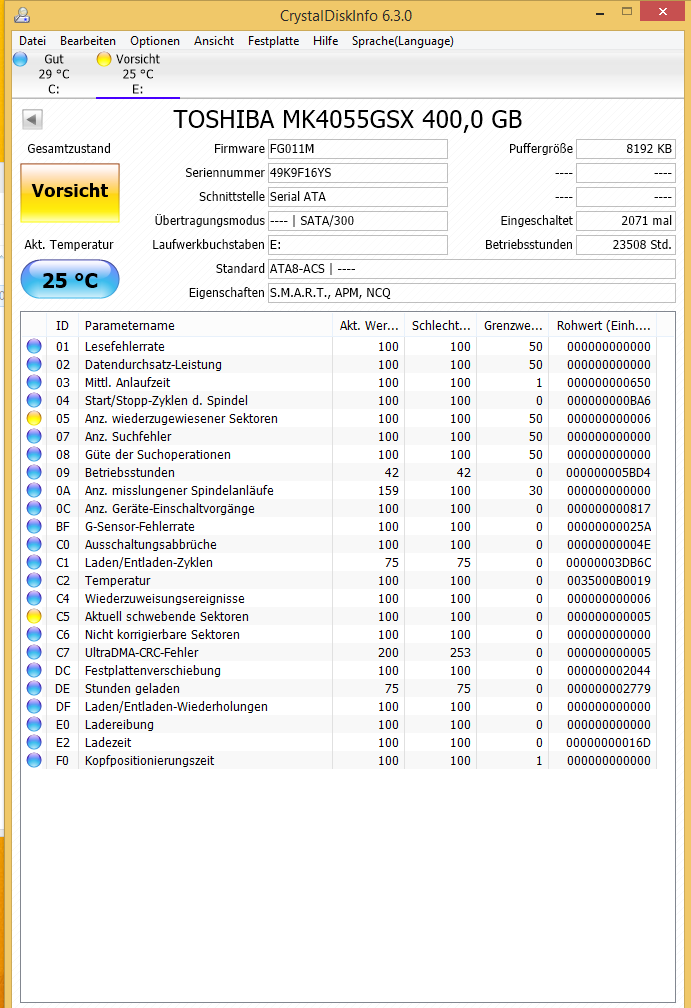The height and width of the screenshot is (1008, 691).
Task: Click the Schlecht... column header
Action: 440,326
